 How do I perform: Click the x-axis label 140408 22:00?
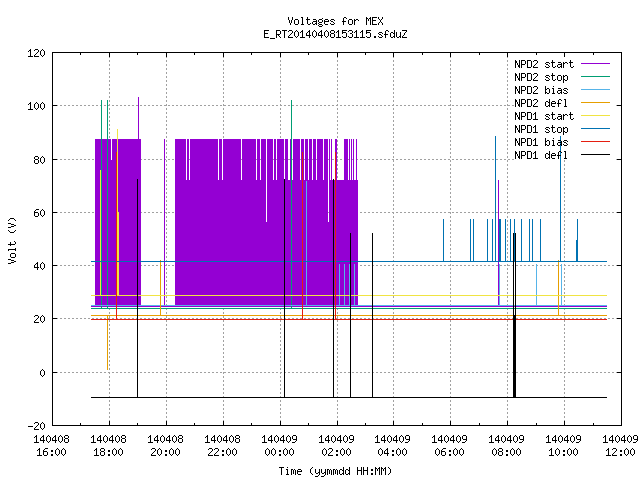tap(222, 446)
